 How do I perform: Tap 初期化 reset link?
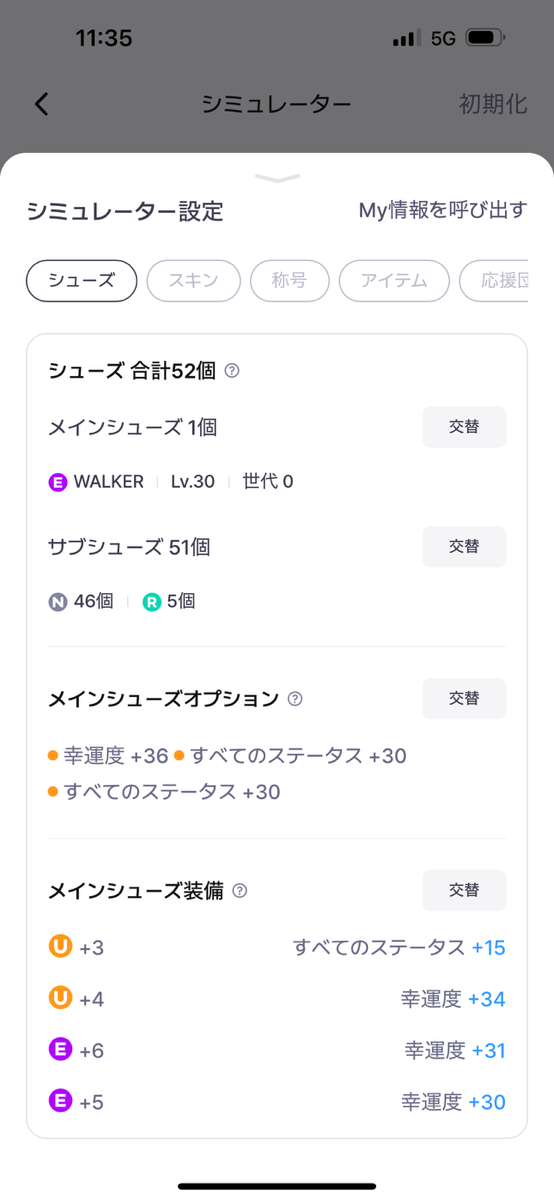point(493,104)
